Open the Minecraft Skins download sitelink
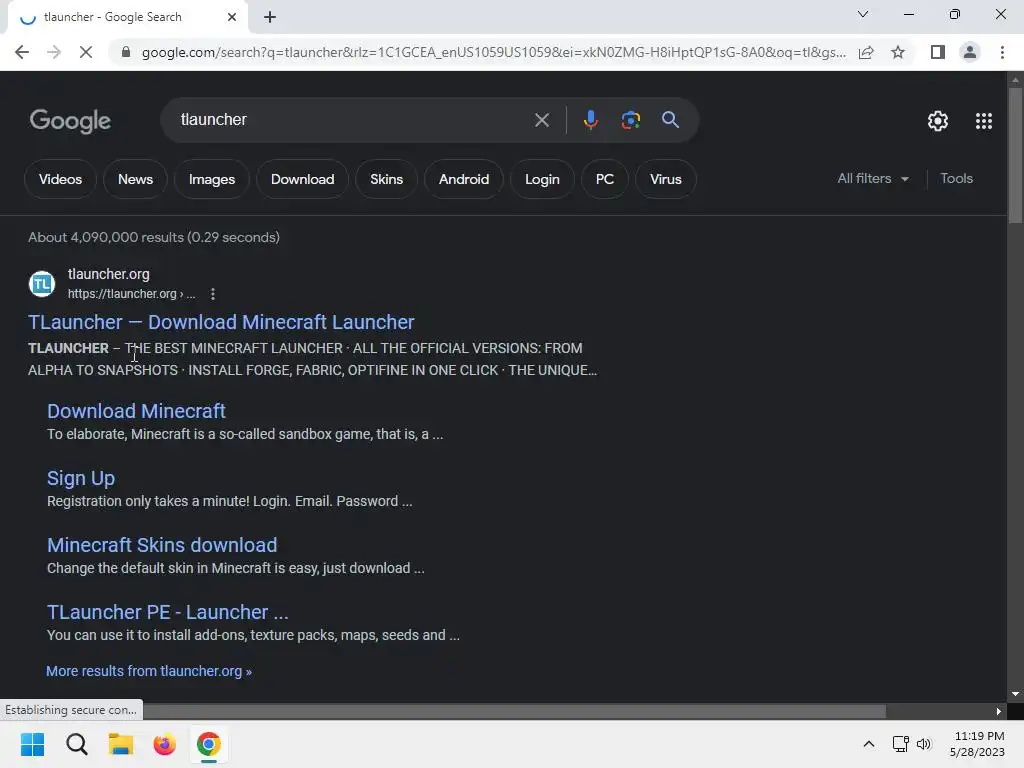 [162, 545]
